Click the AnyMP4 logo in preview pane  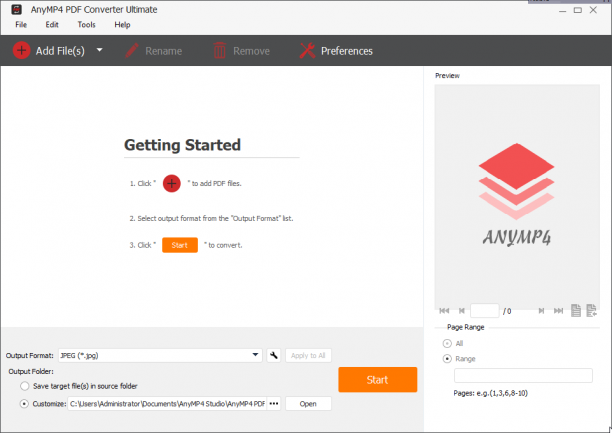pos(516,194)
